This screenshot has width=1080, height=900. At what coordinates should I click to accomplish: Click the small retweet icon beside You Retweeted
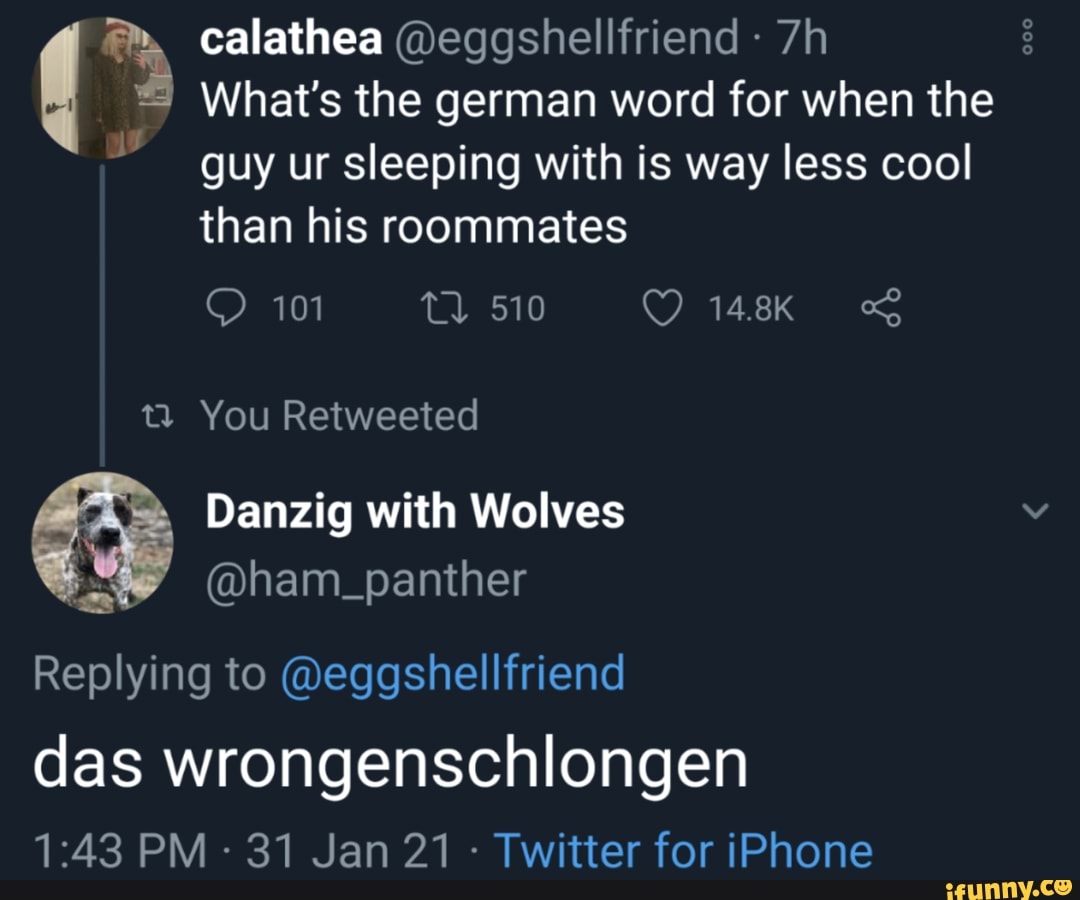(157, 416)
